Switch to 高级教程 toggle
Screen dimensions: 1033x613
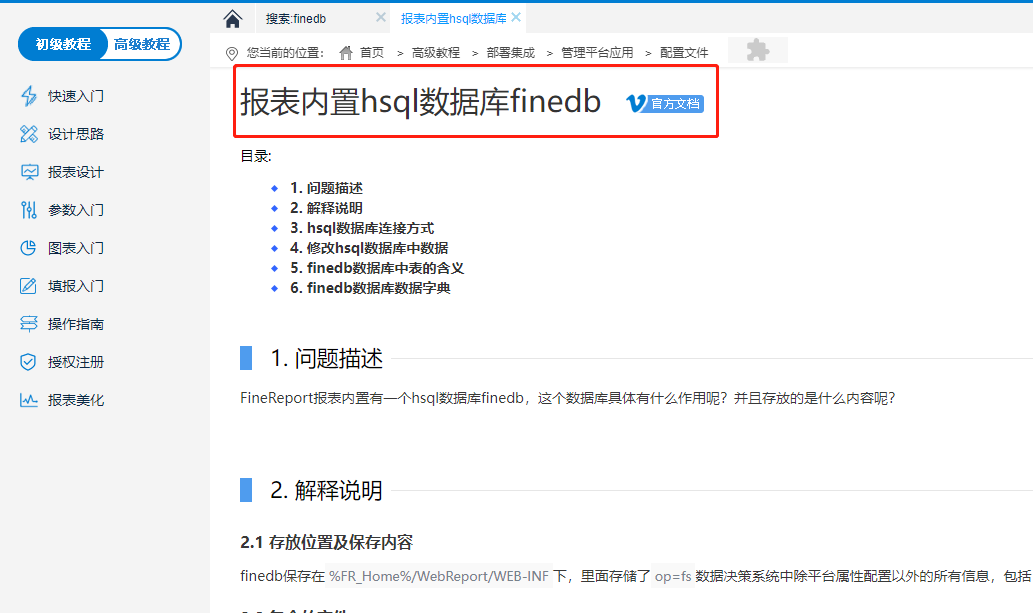142,44
